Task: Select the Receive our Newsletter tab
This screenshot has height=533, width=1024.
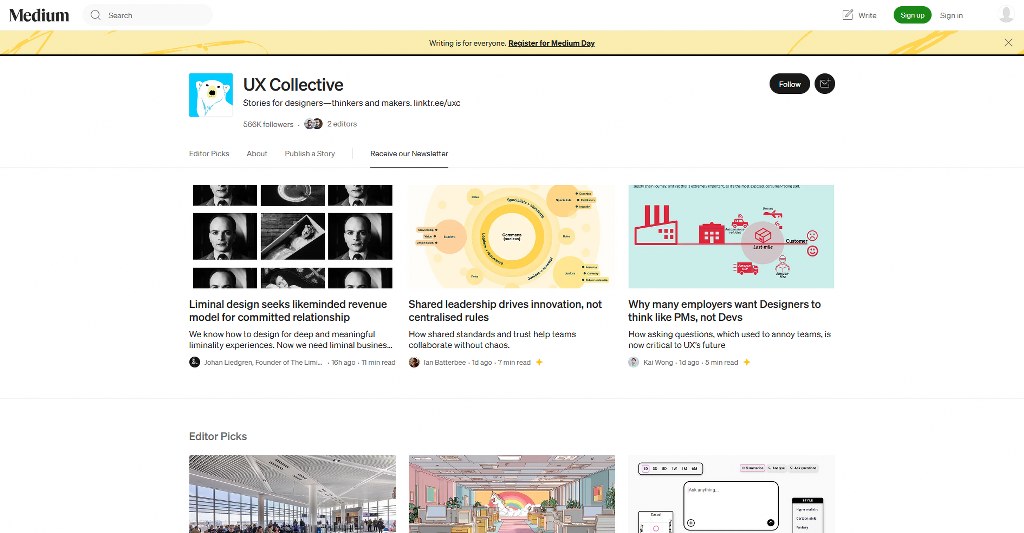Action: coord(409,153)
